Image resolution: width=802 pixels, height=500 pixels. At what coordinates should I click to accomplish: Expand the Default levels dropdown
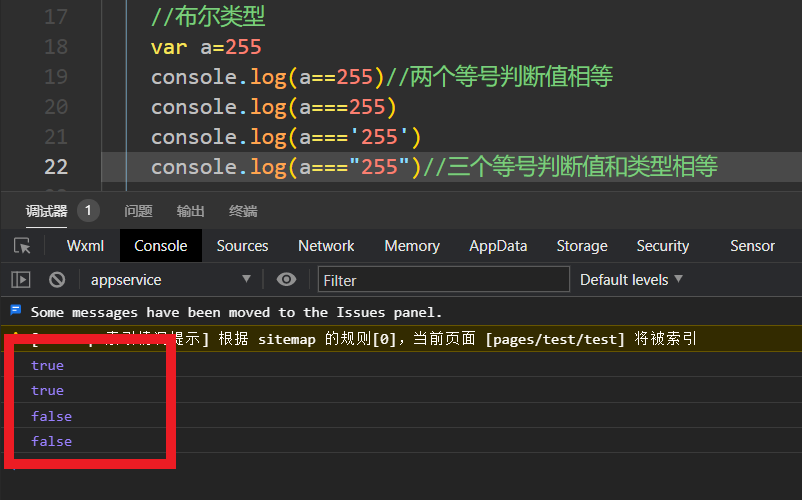(x=631, y=280)
